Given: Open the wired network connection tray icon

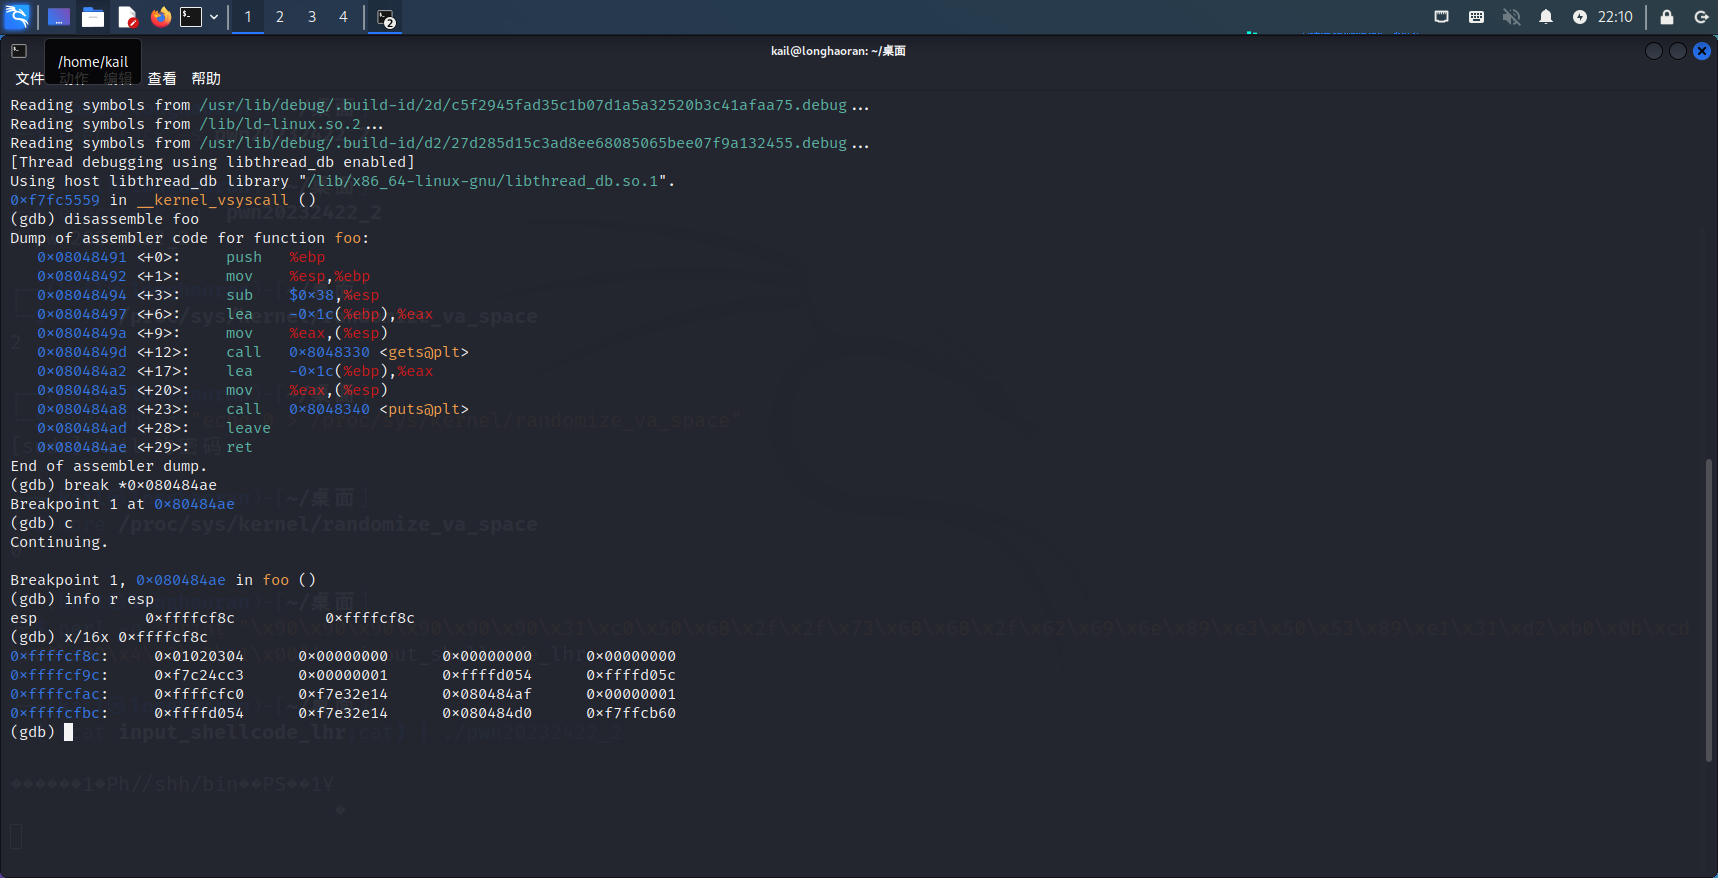Looking at the screenshot, I should [x=1442, y=17].
